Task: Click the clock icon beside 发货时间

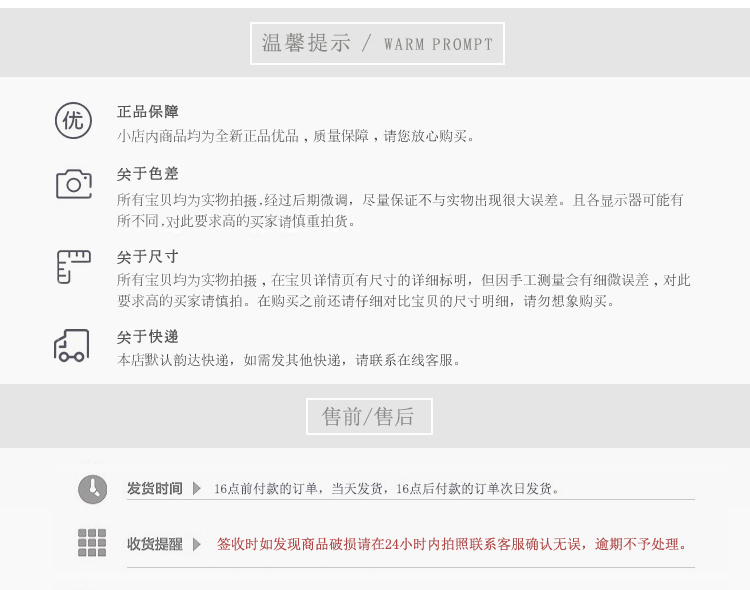Action: click(x=92, y=488)
